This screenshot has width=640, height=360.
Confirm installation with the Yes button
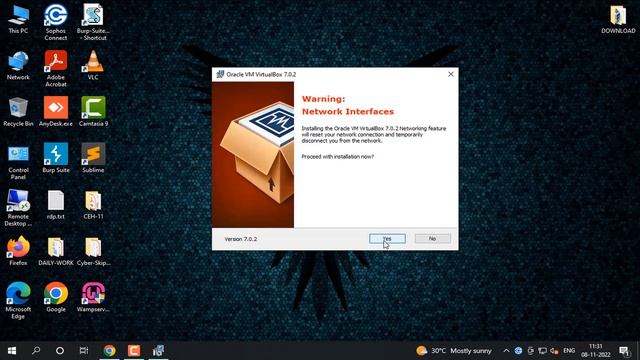387,238
